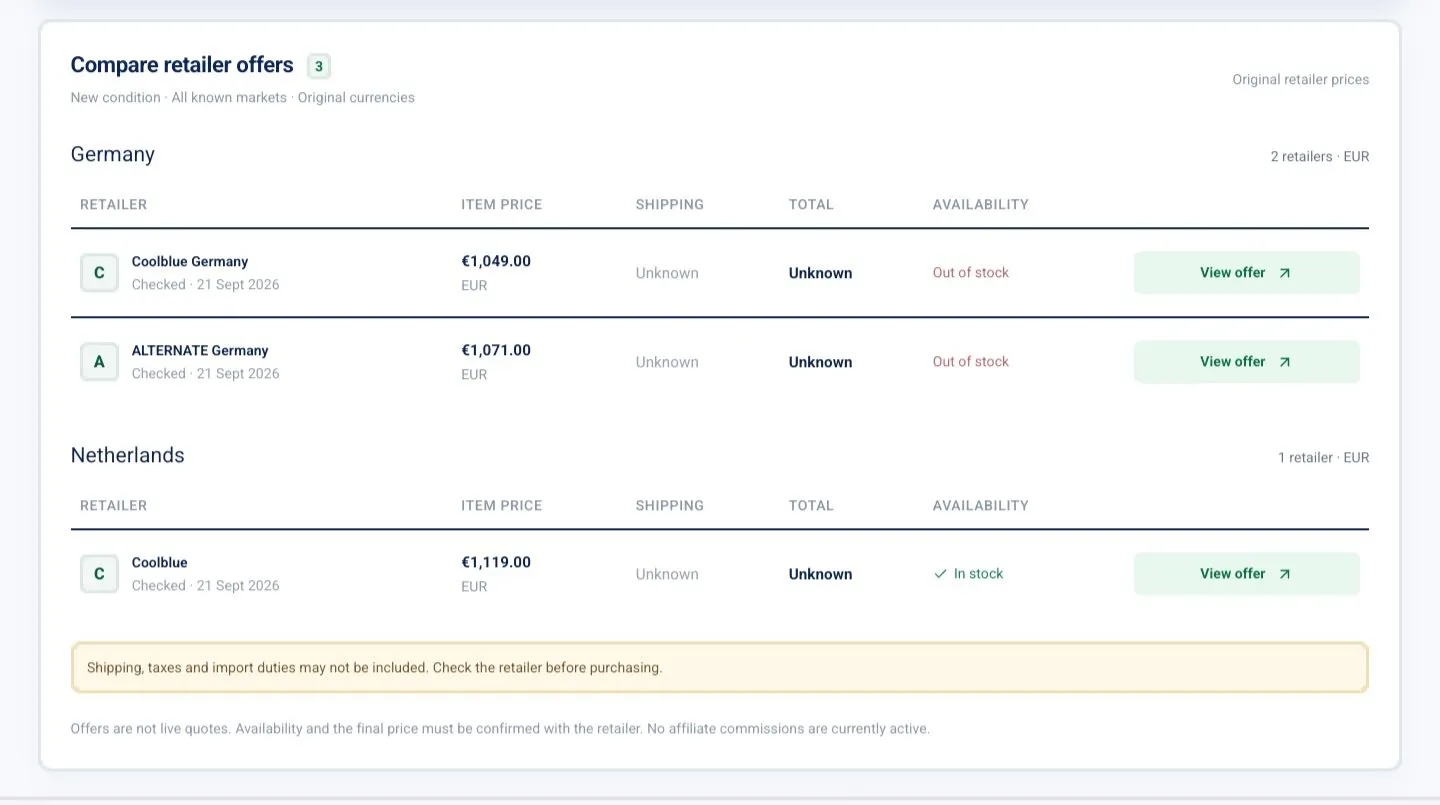Click the €1,119.00 Coolblue item price

click(x=496, y=562)
